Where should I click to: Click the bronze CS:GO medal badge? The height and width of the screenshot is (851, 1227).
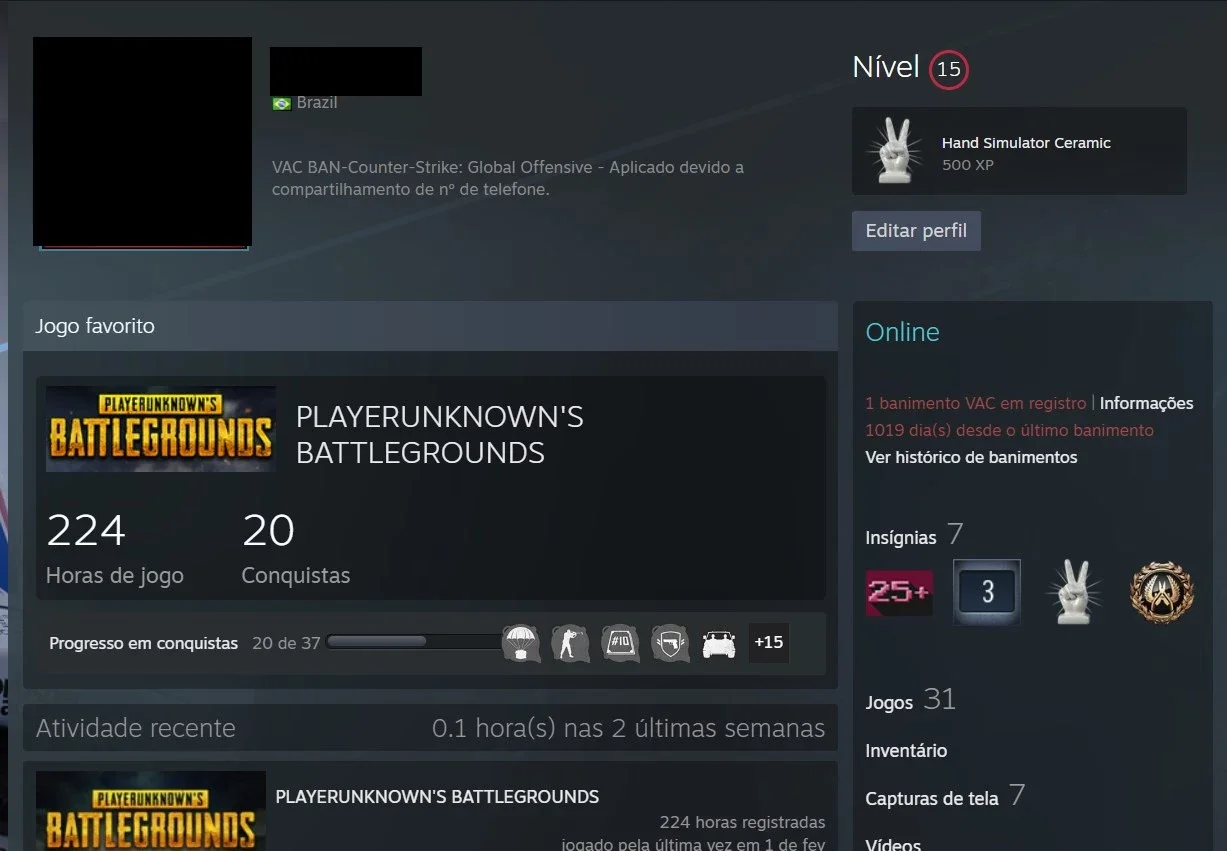point(1162,592)
